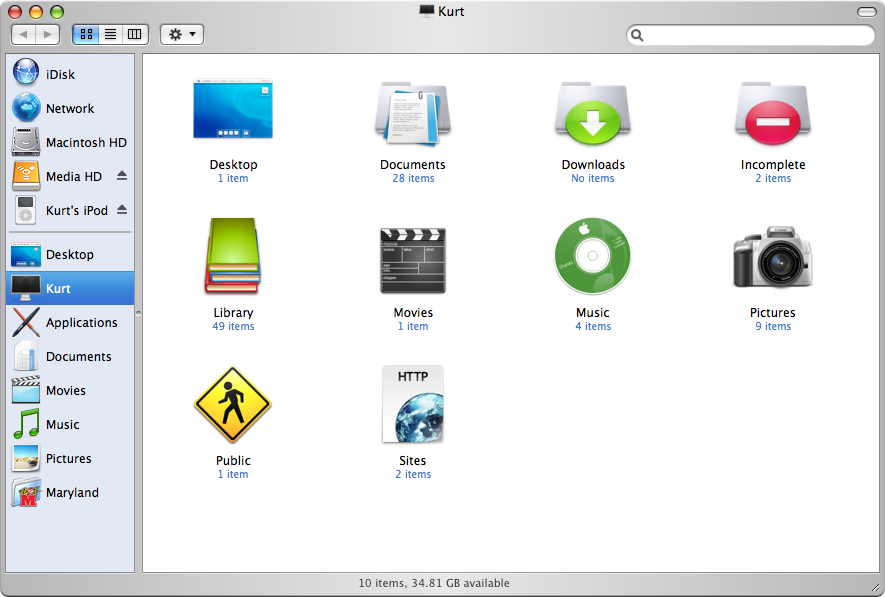Open the Downloads folder with the green arrow
Screen dimensions: 885x597
(593, 112)
